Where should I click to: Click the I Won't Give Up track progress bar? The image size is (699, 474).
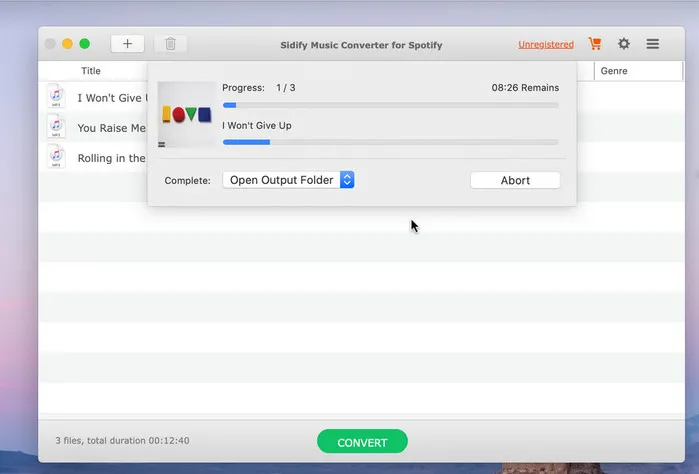click(x=391, y=142)
